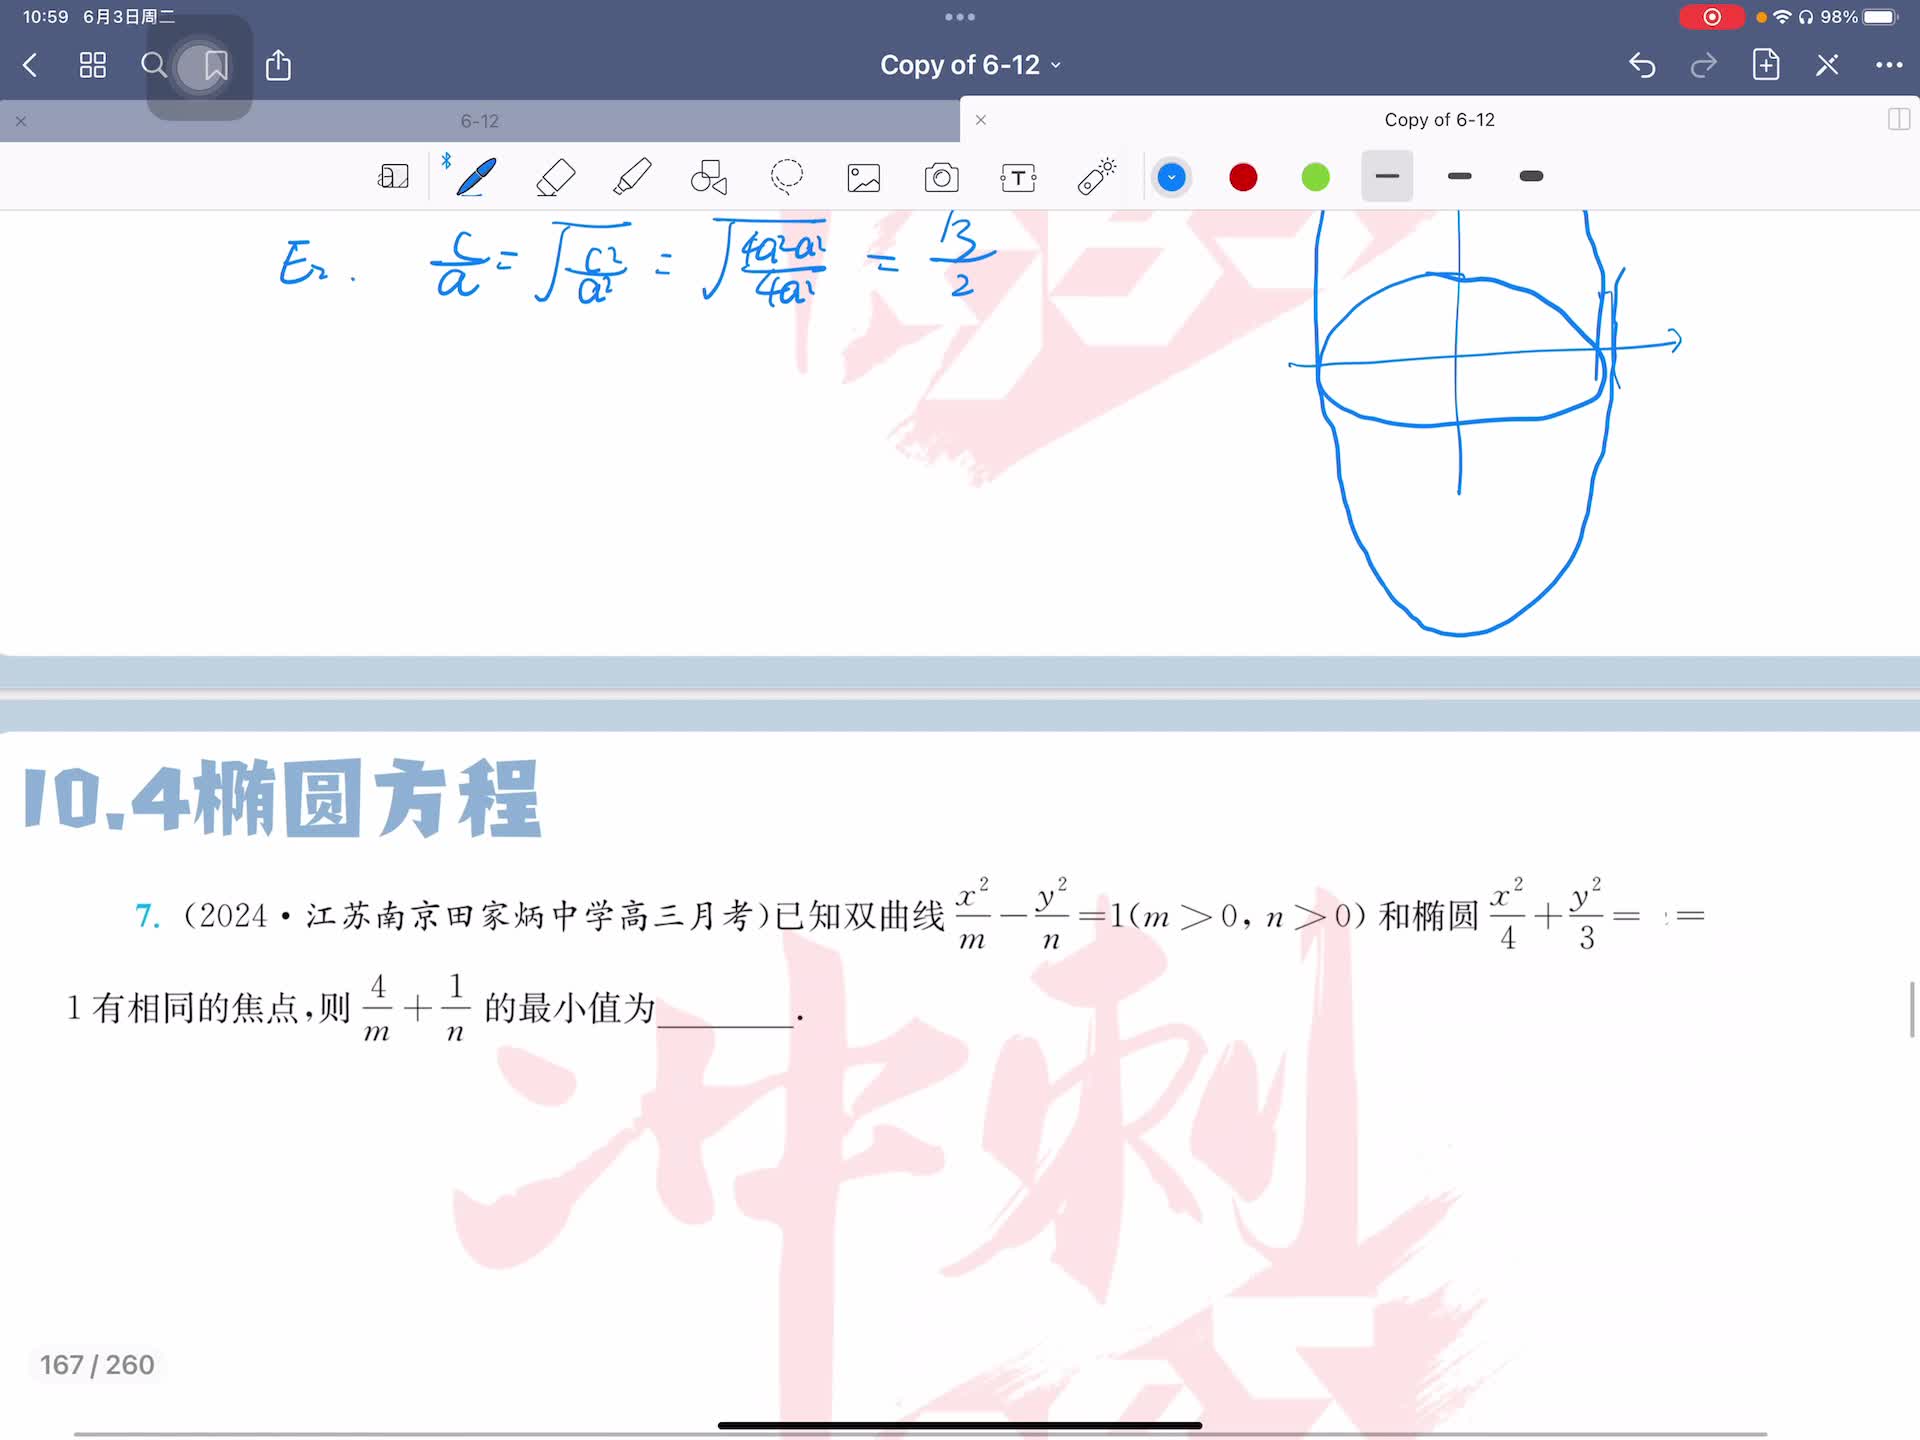Select the Highlighter tool

pos(632,177)
